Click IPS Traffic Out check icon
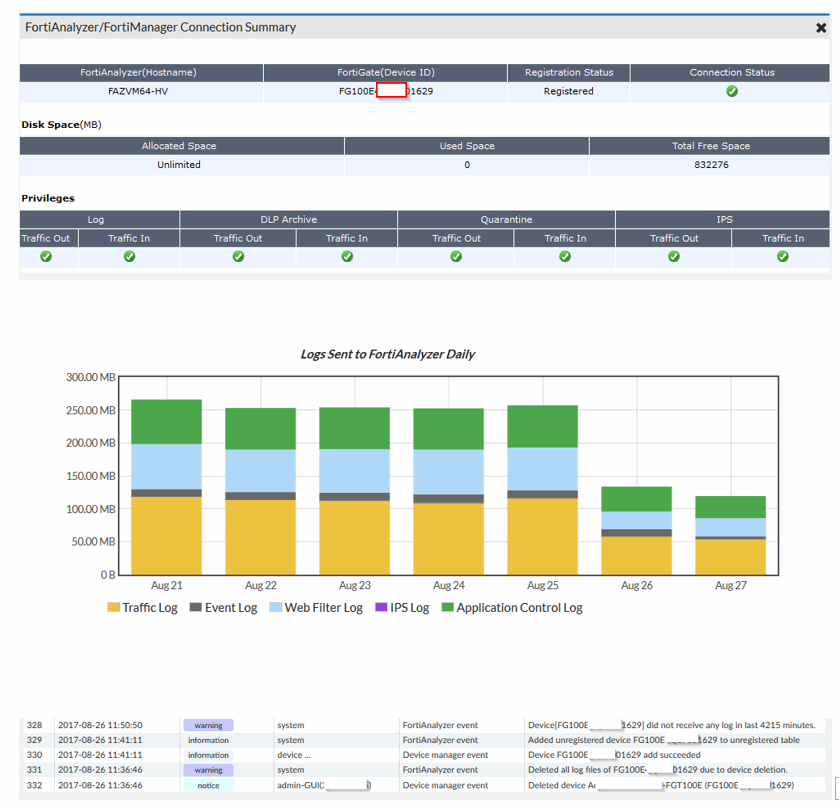839x807 pixels. pos(674,257)
